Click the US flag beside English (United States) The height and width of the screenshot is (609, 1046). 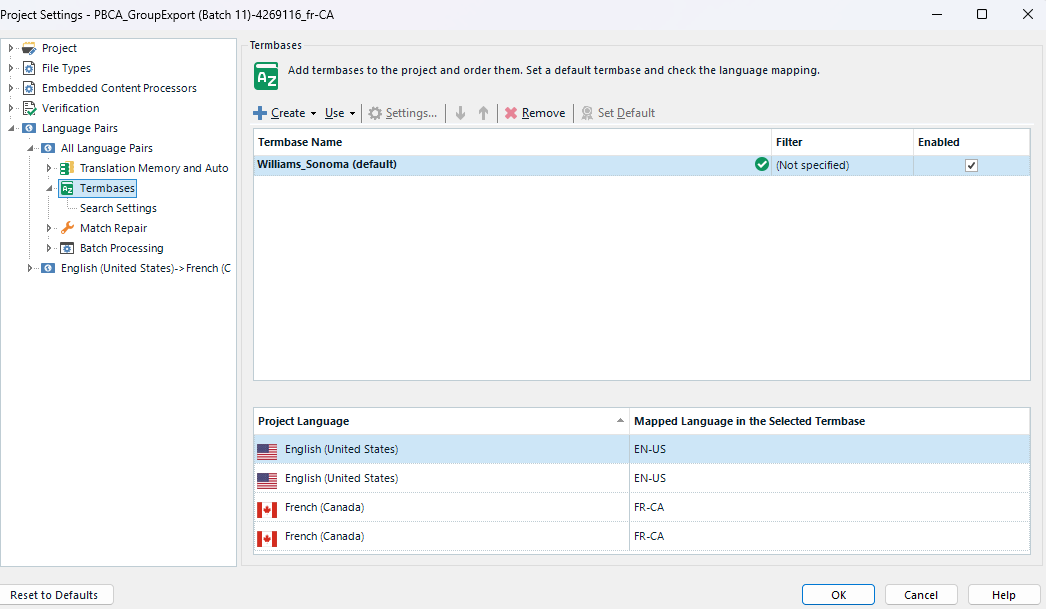(x=266, y=450)
